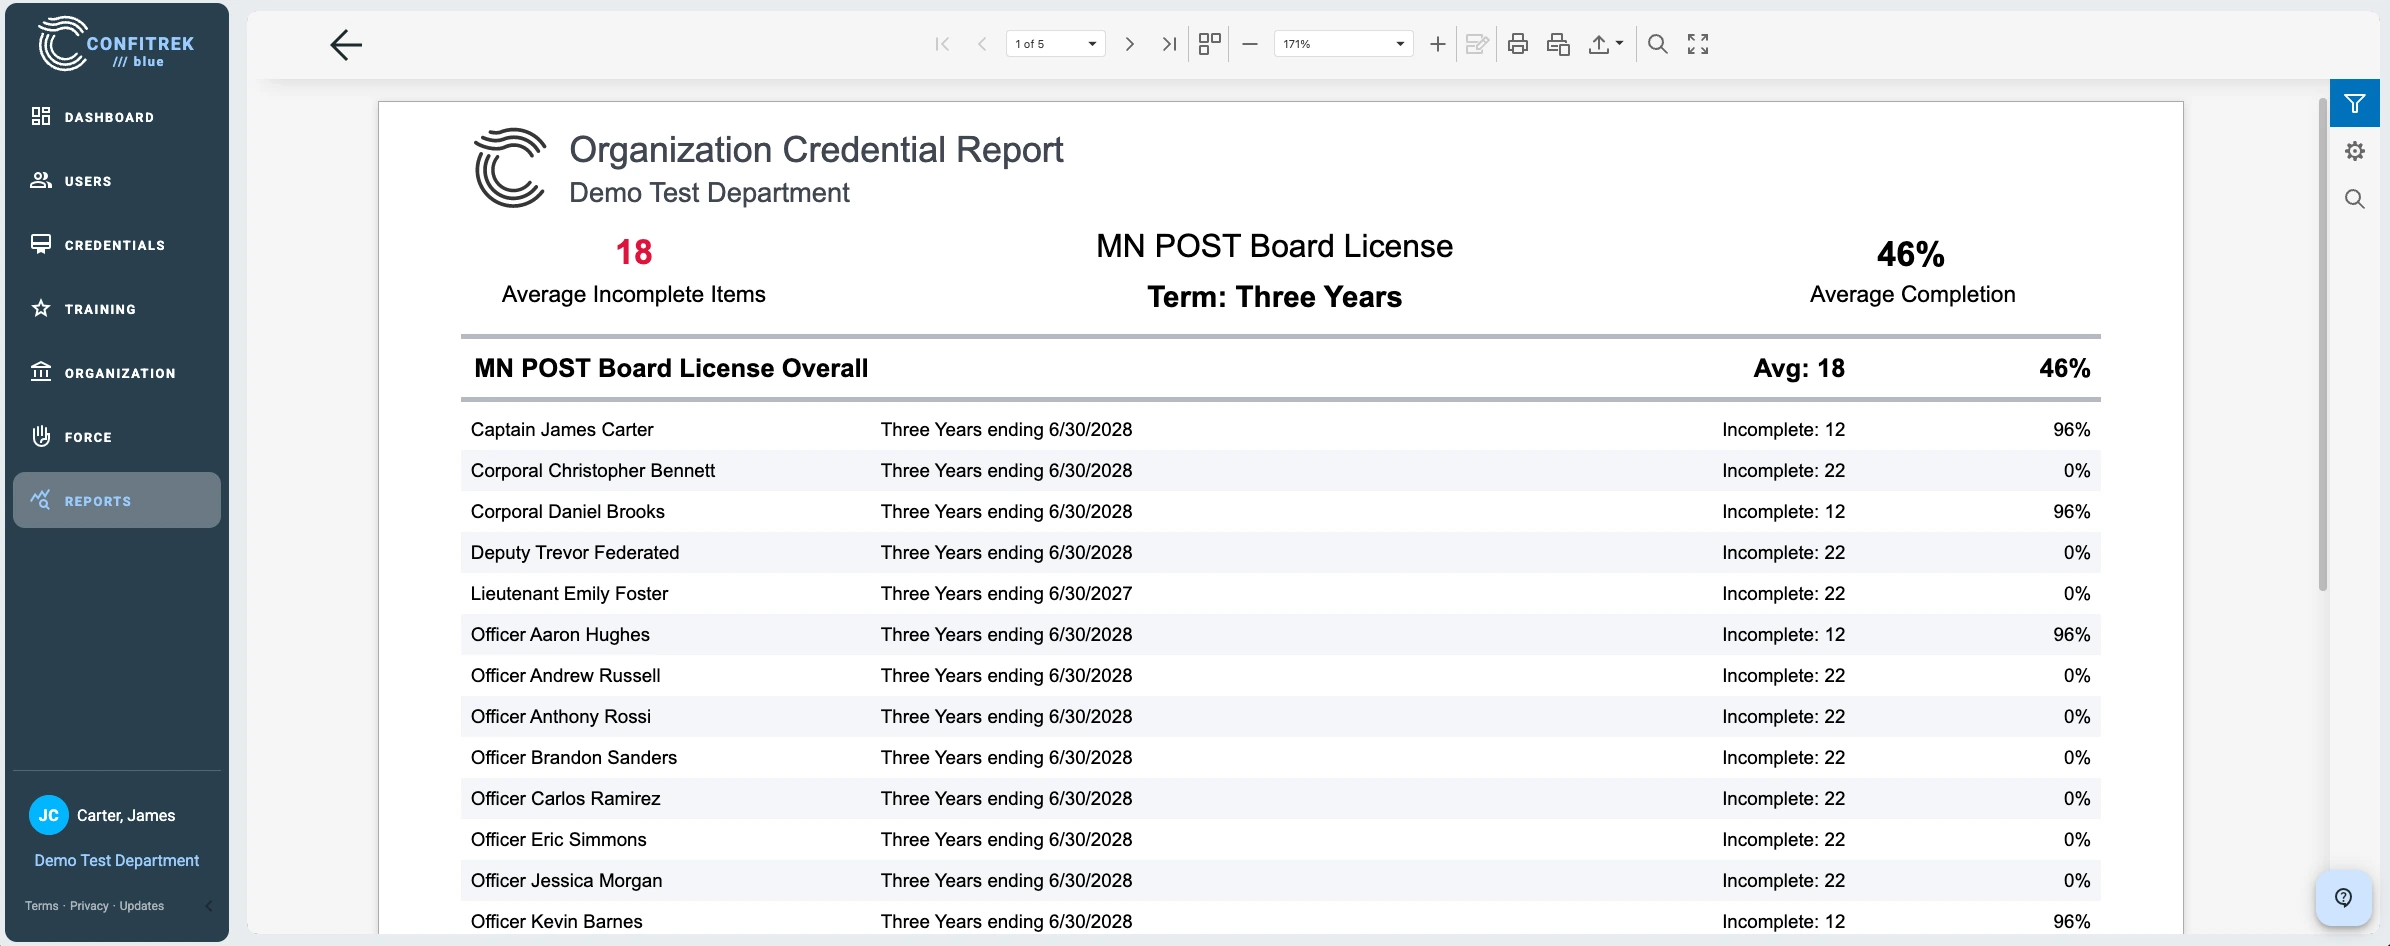Go back using the arrow icon
The width and height of the screenshot is (2390, 946).
point(346,45)
